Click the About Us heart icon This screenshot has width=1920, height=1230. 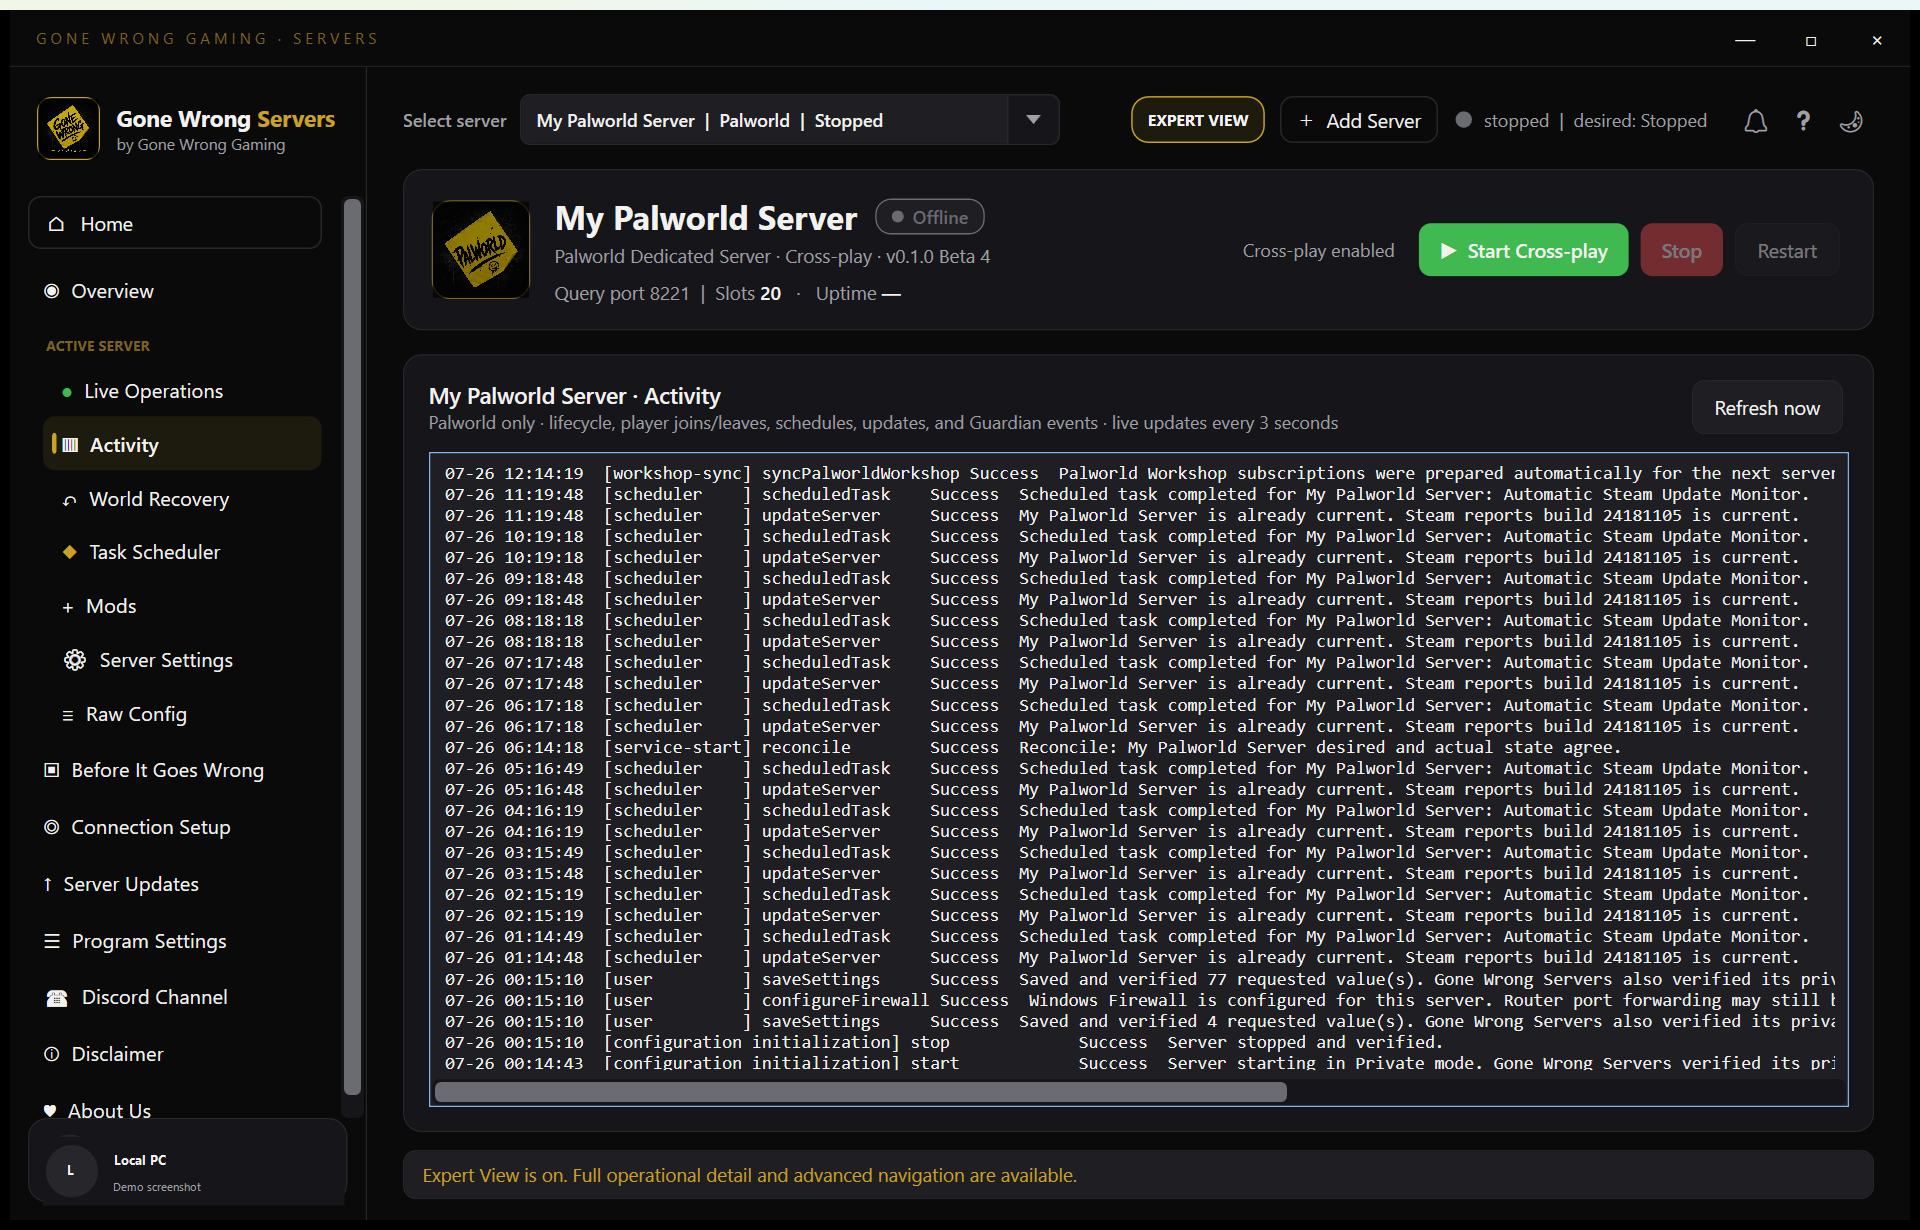pyautogui.click(x=50, y=1111)
